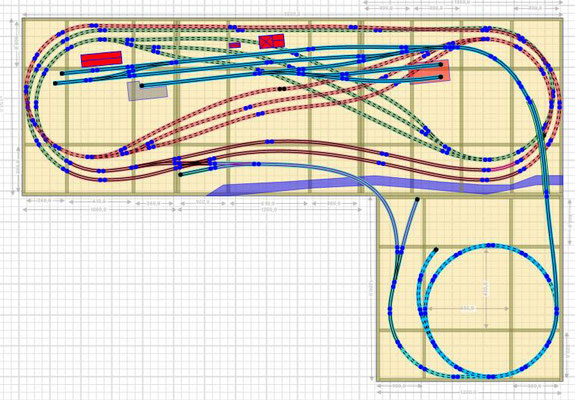
Task: Click the overall width dimension label above the layout
Action: pos(292,14)
